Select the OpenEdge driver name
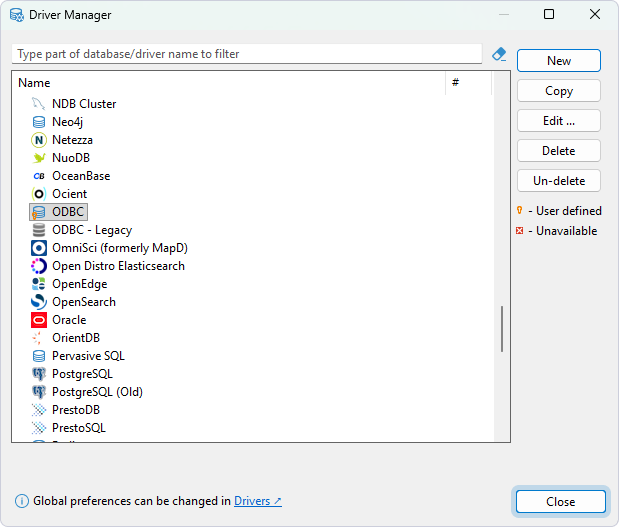The height and width of the screenshot is (527, 619). tap(80, 284)
